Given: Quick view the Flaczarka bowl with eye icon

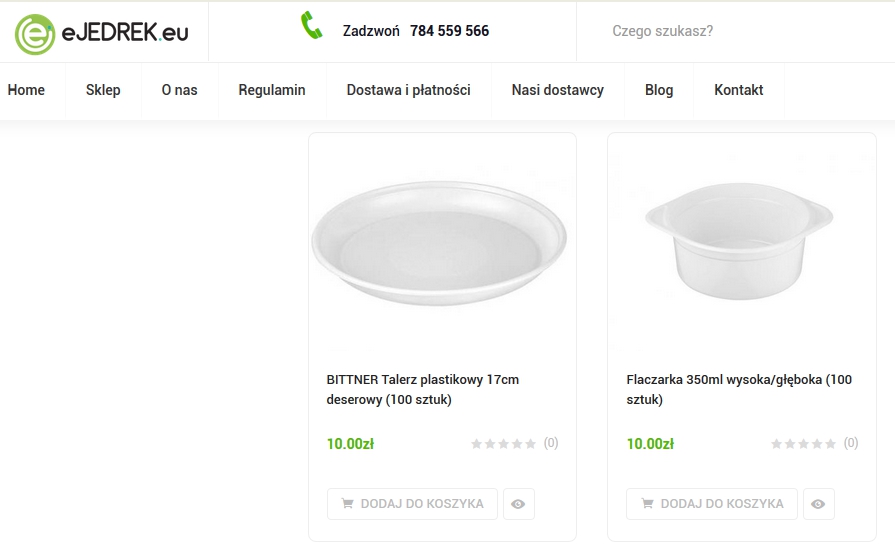Looking at the screenshot, I should 818,504.
